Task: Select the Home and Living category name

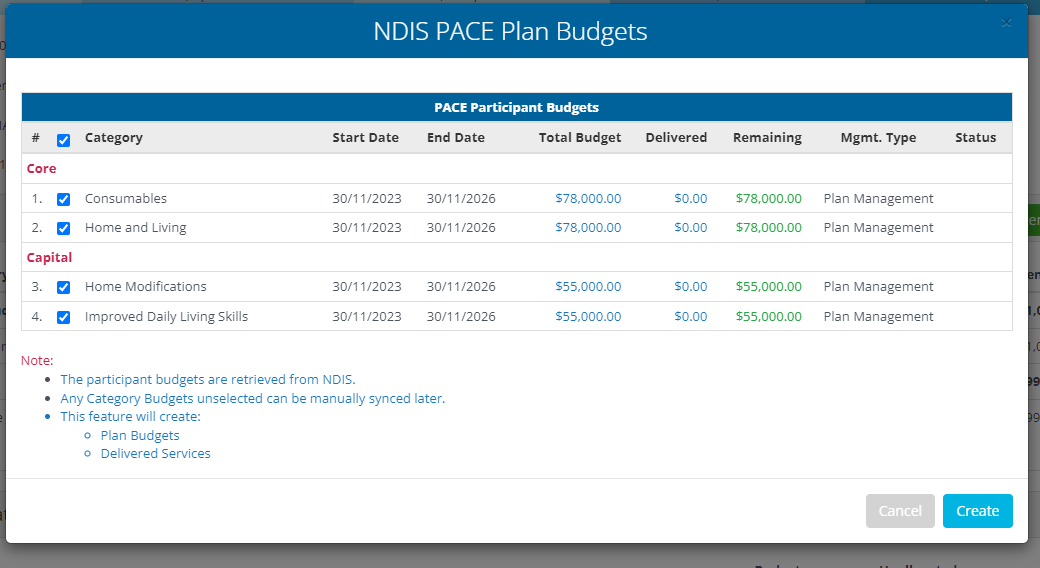Action: click(135, 228)
